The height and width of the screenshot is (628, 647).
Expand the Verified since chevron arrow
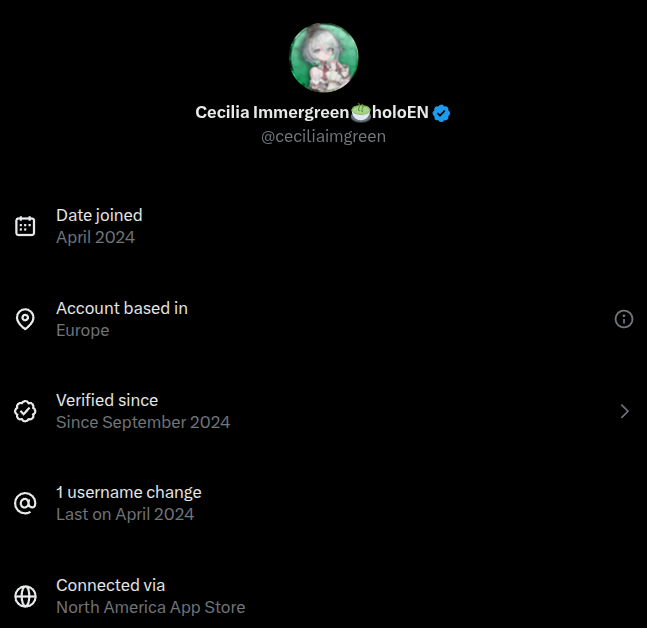624,411
